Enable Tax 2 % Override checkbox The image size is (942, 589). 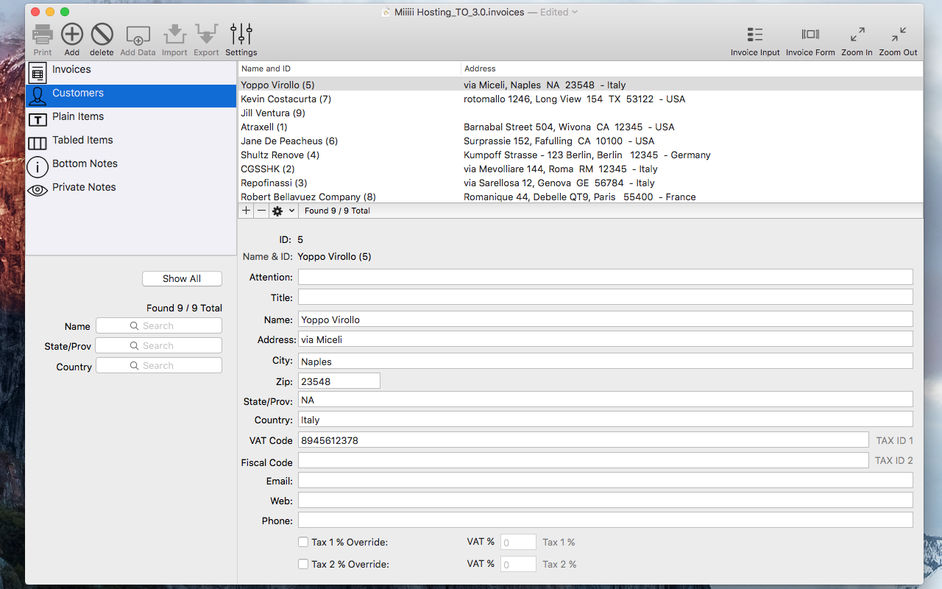coord(303,564)
